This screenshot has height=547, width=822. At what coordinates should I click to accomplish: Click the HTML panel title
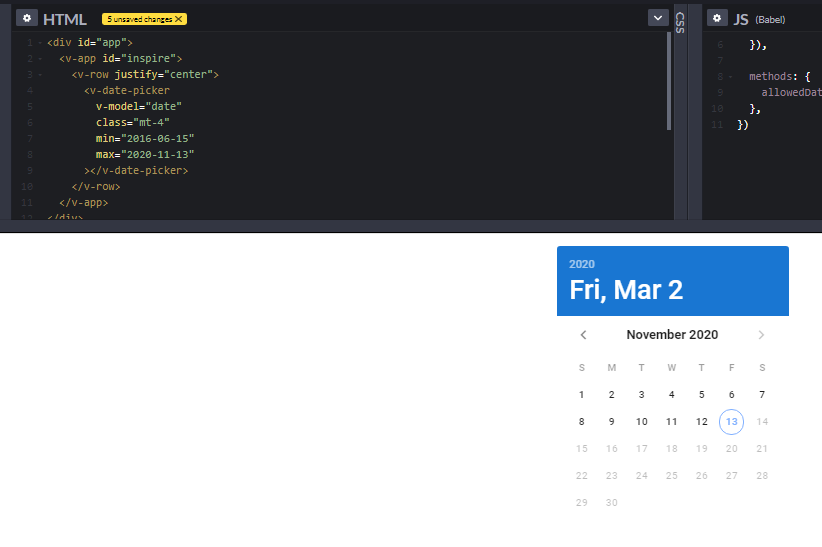[x=64, y=19]
